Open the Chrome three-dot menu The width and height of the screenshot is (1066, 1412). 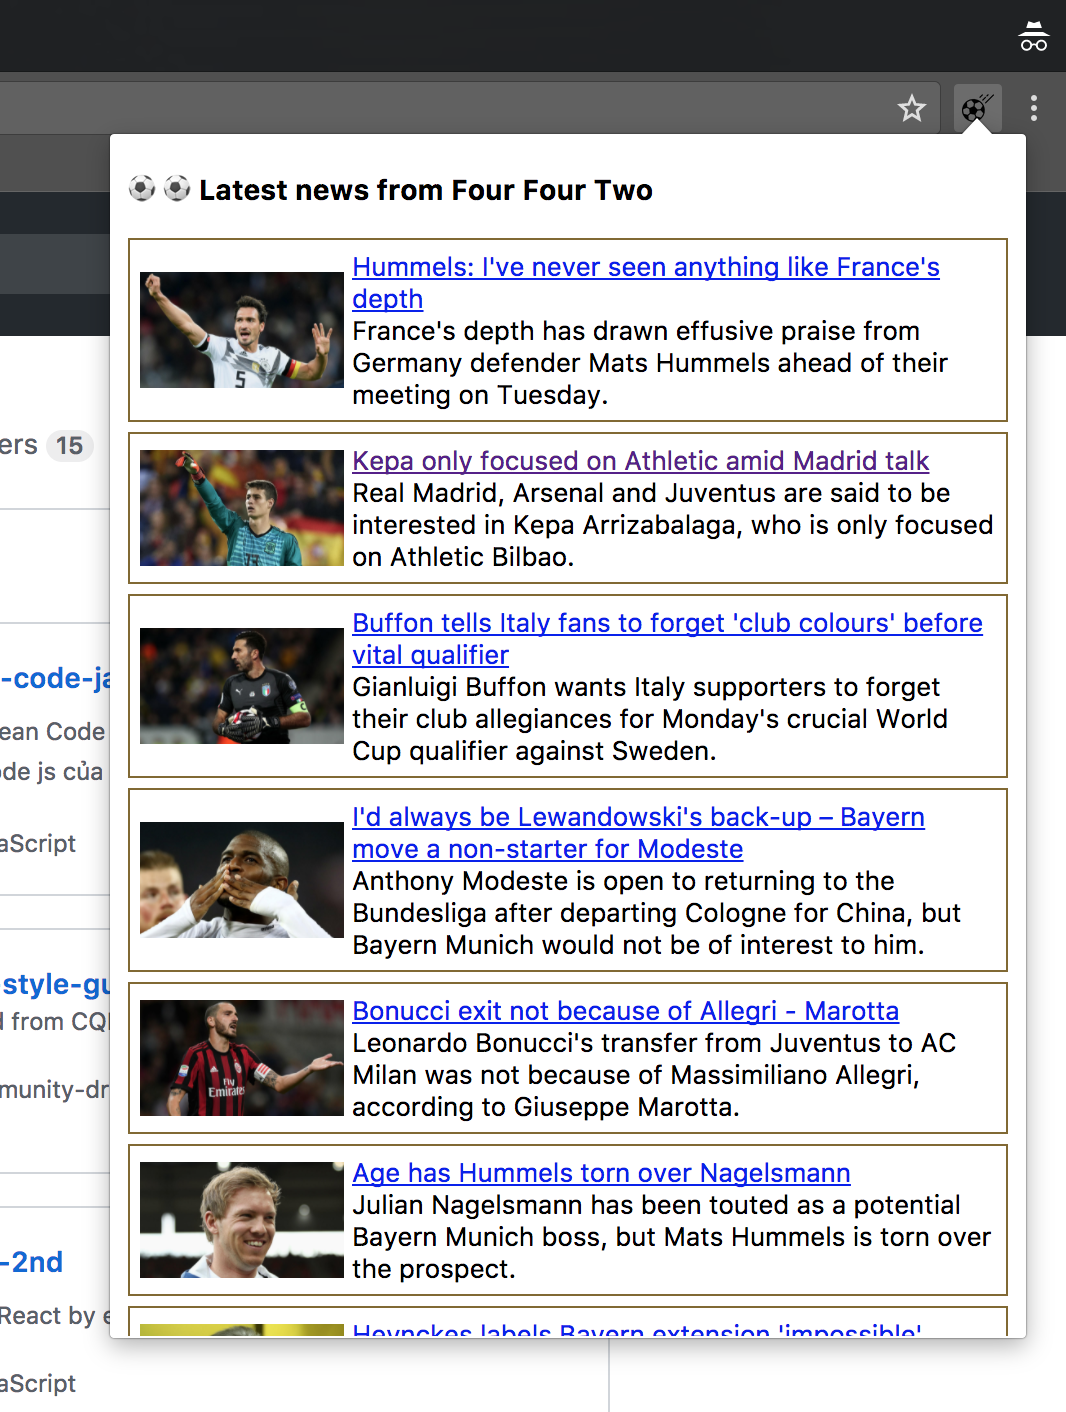1034,108
